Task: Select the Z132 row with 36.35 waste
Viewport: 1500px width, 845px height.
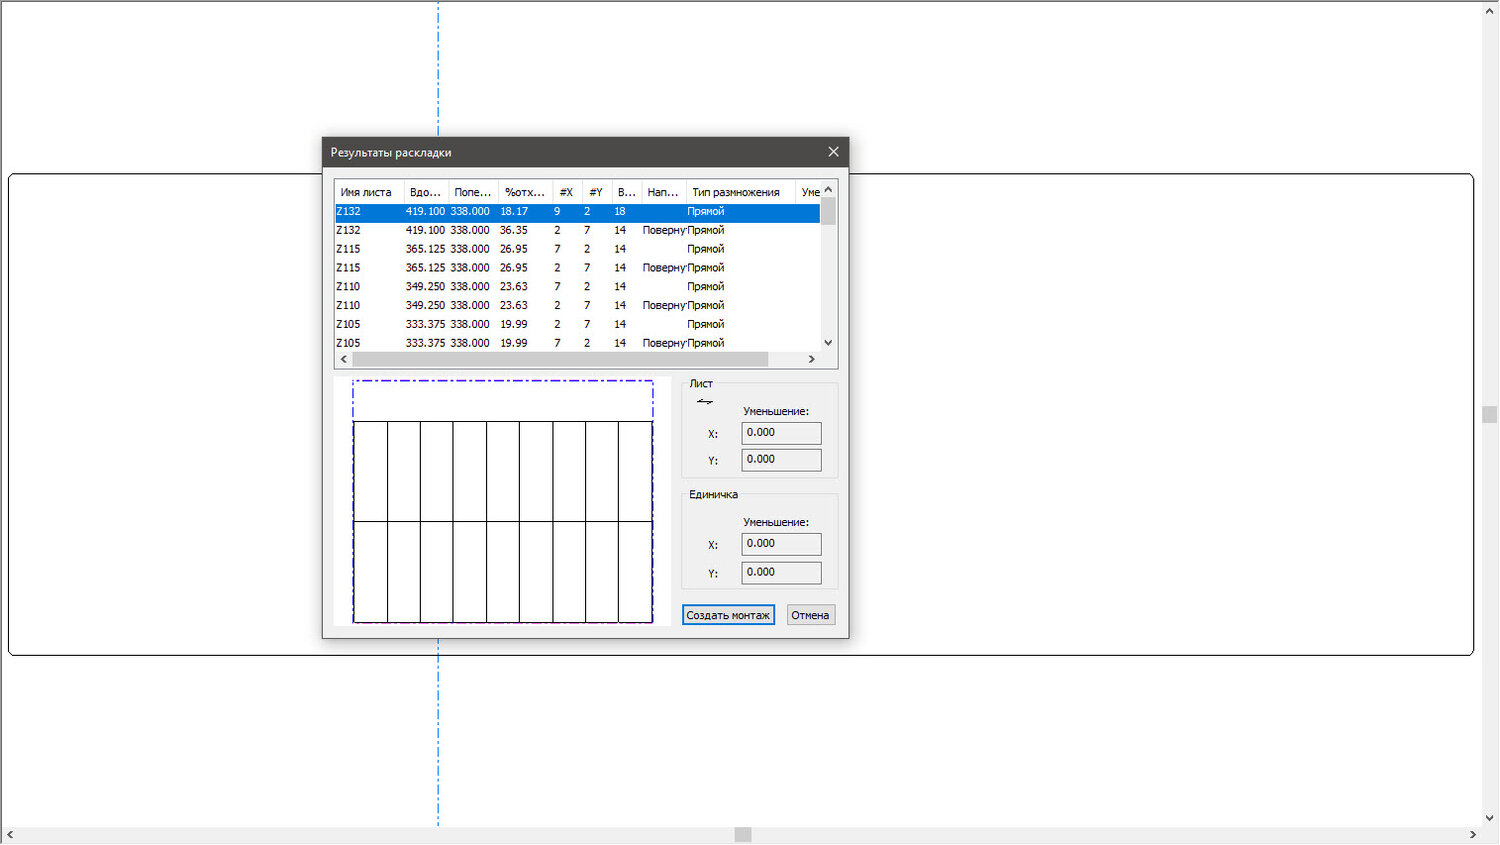Action: [577, 230]
